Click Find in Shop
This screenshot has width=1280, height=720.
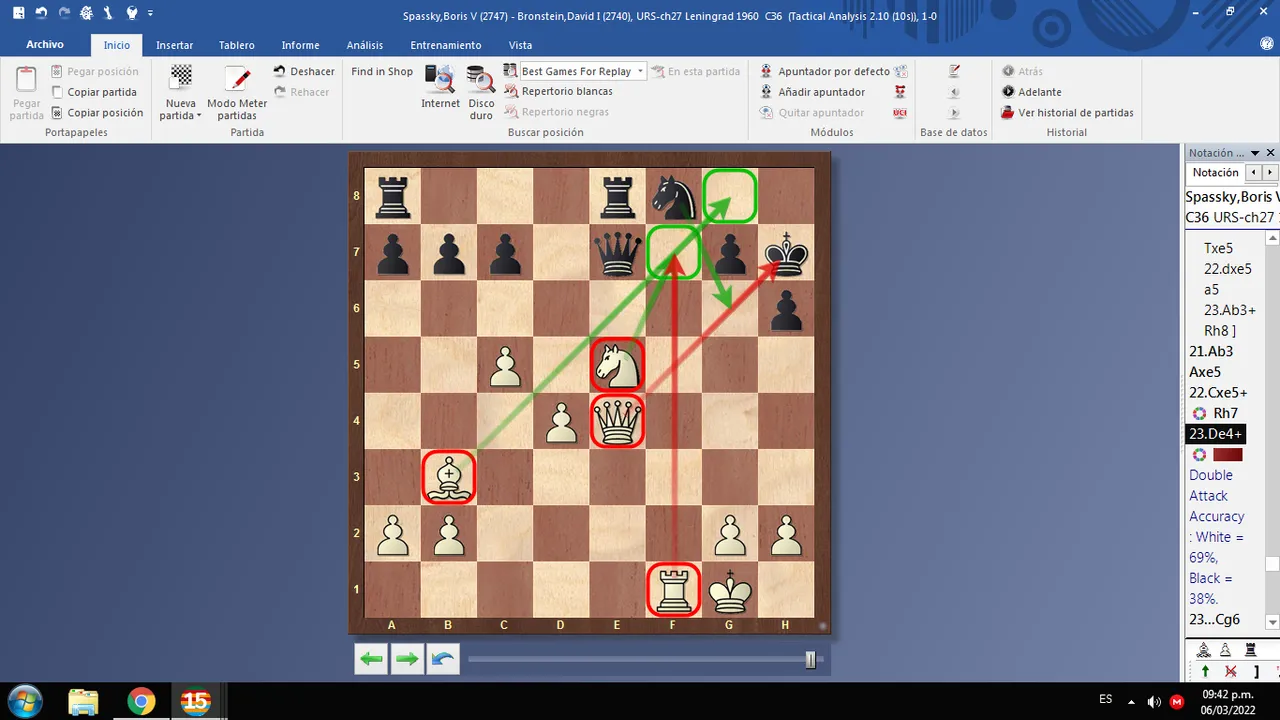click(382, 71)
